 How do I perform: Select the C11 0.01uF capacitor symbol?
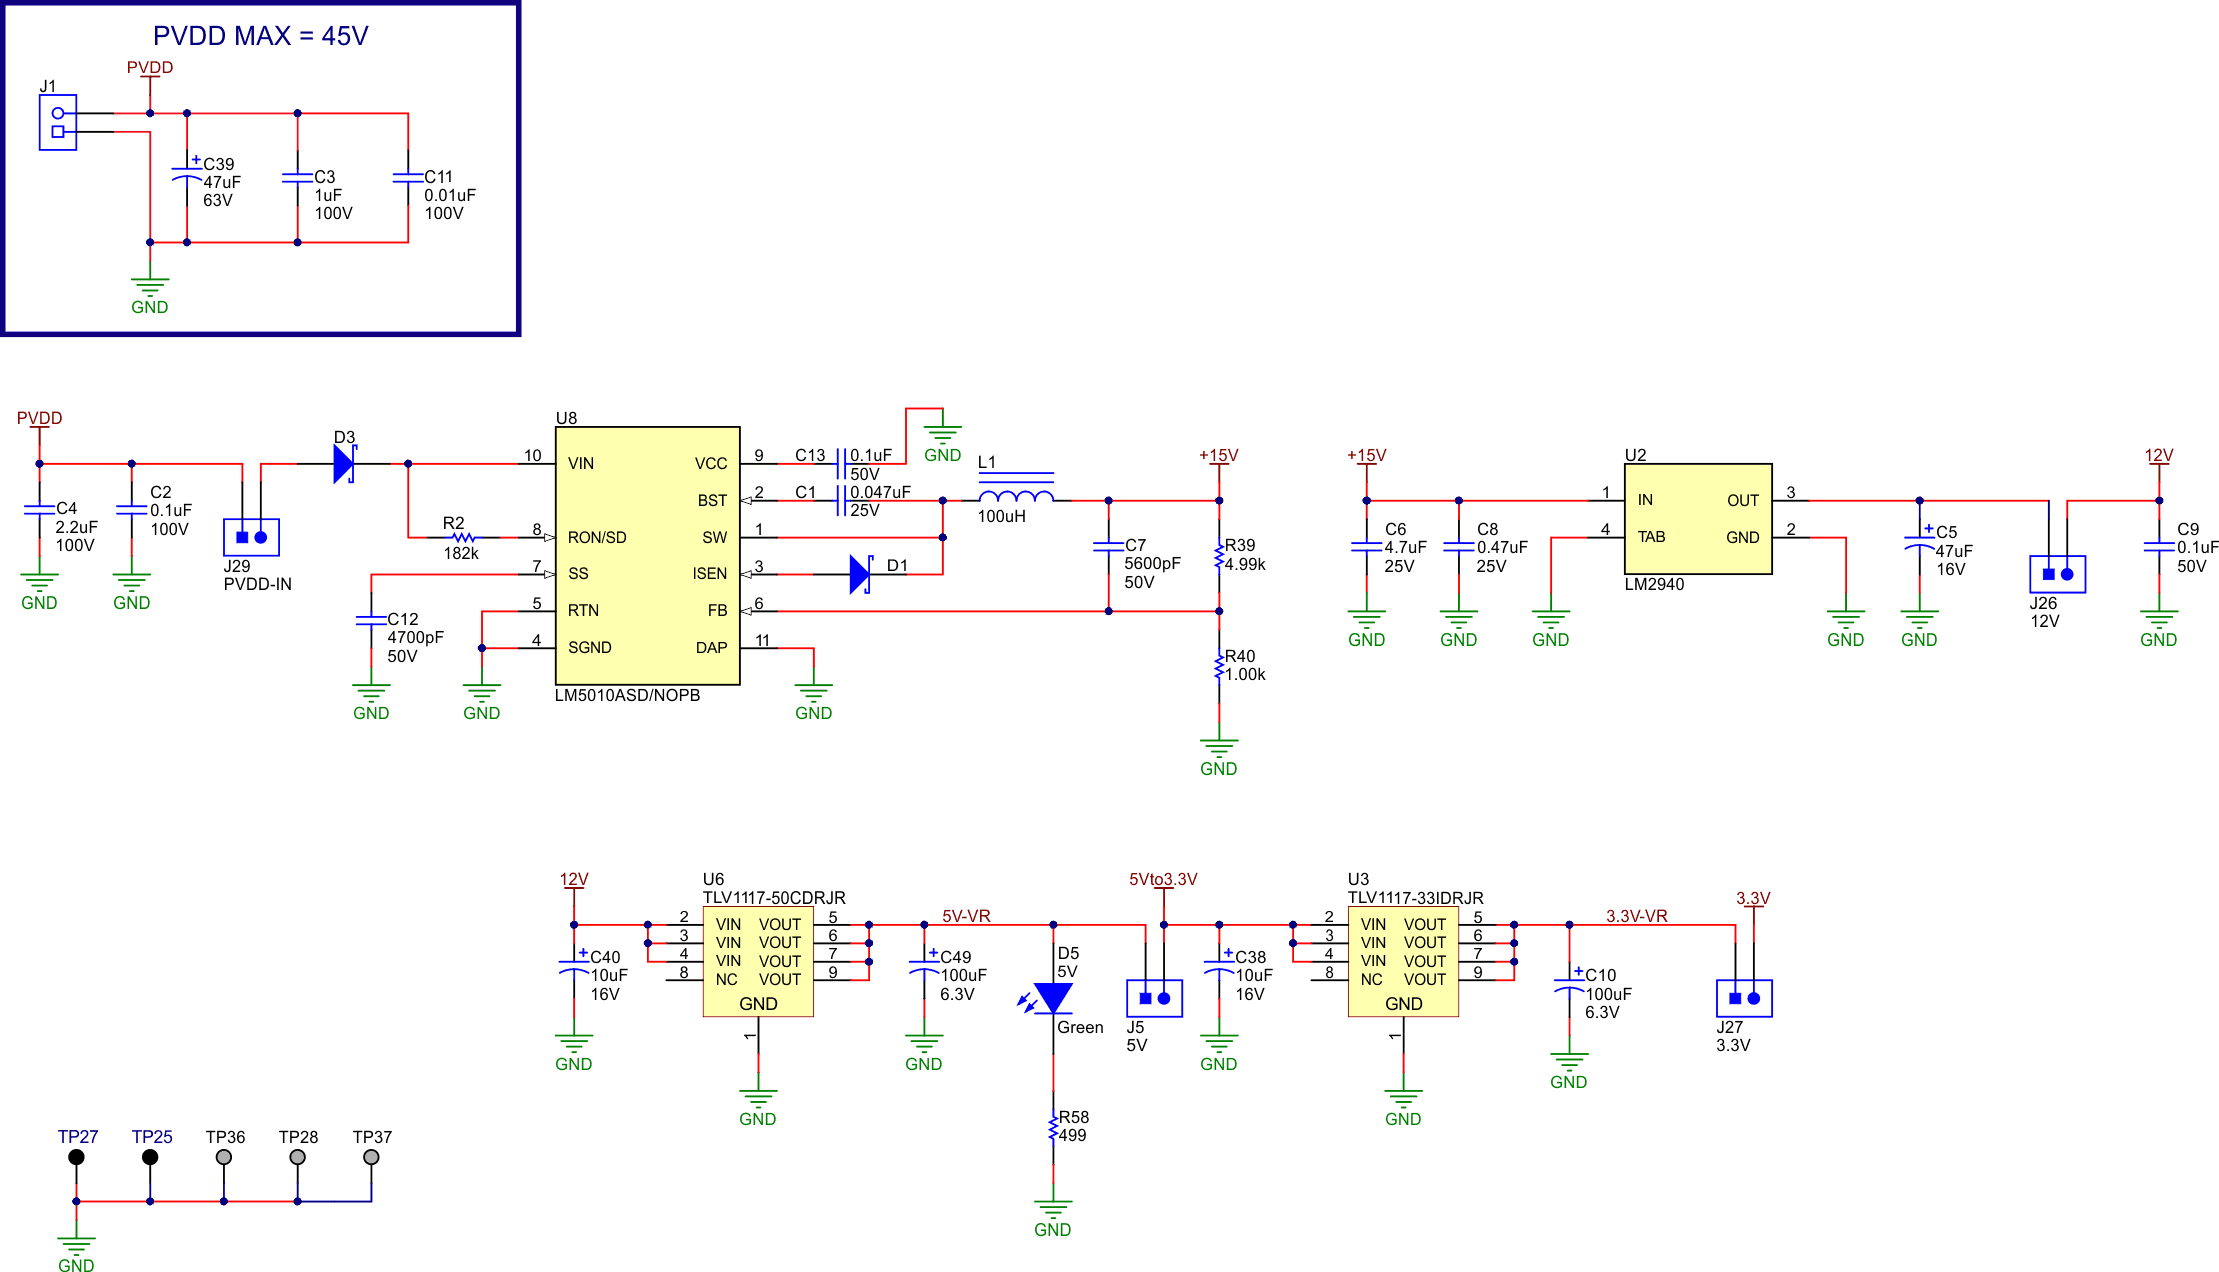tap(408, 178)
